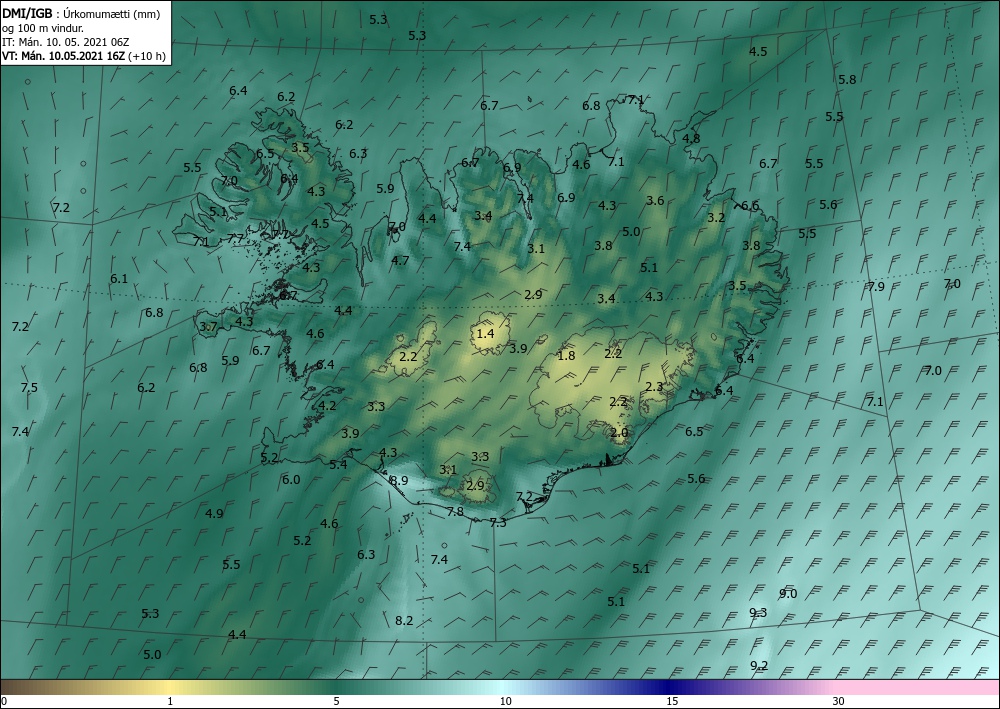1000x709 pixels.
Task: Click the 4.7 value on the map
Action: point(401,260)
